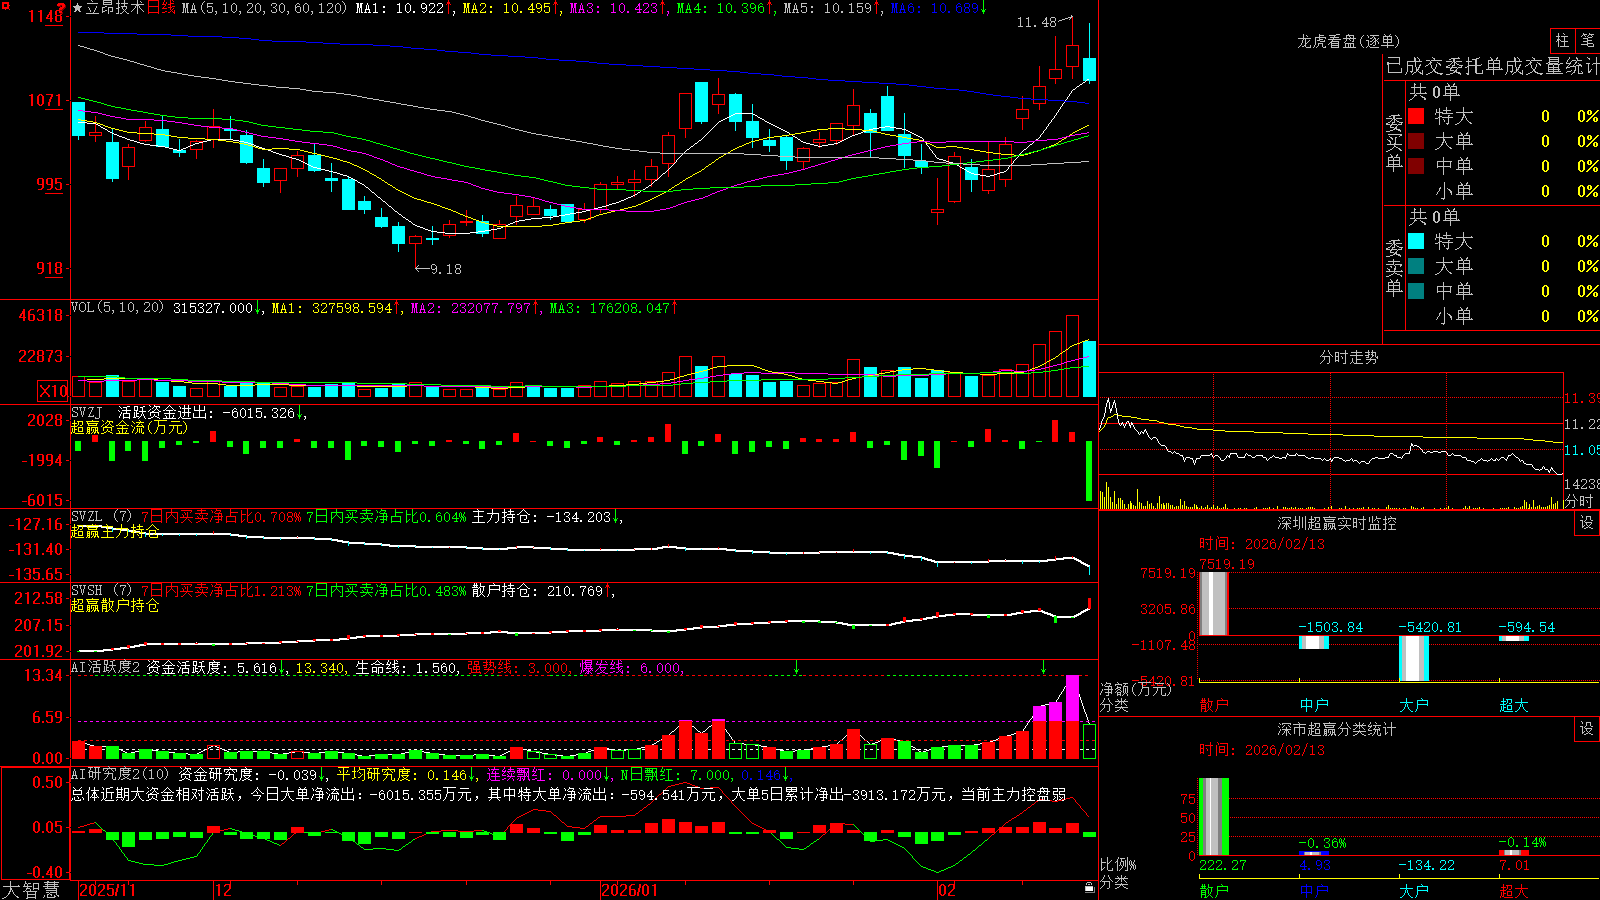Click the -594.54 超大 value
1600x900 pixels.
(1527, 627)
